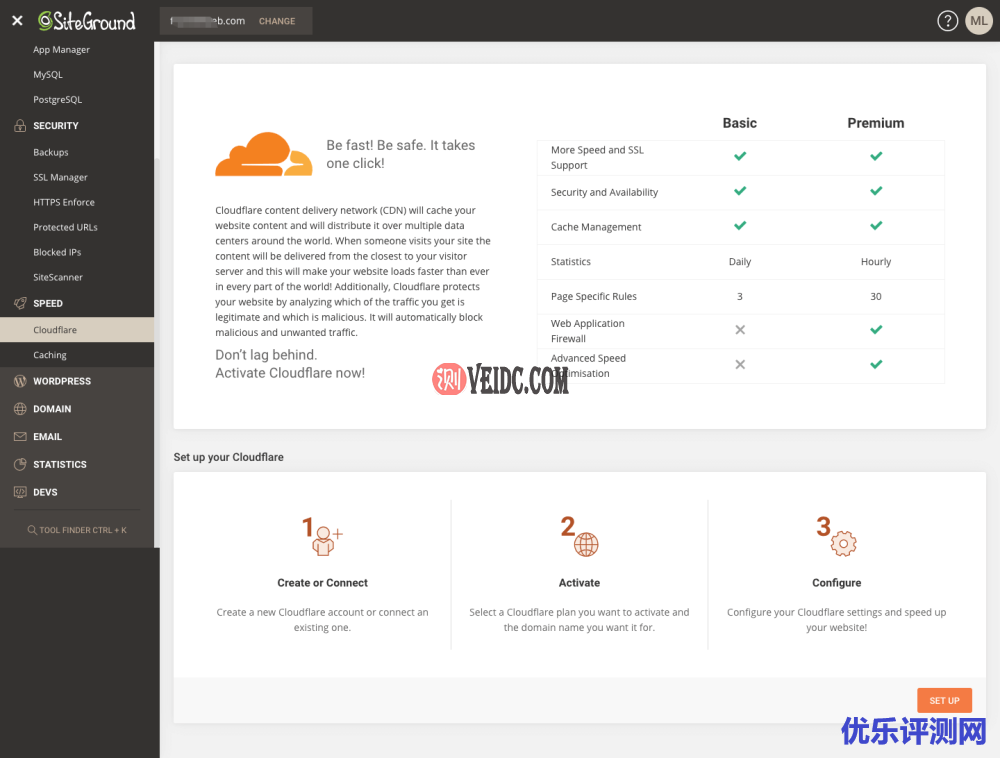Viewport: 1000px width, 758px height.
Task: Click the Domain globe icon
Action: [19, 409]
